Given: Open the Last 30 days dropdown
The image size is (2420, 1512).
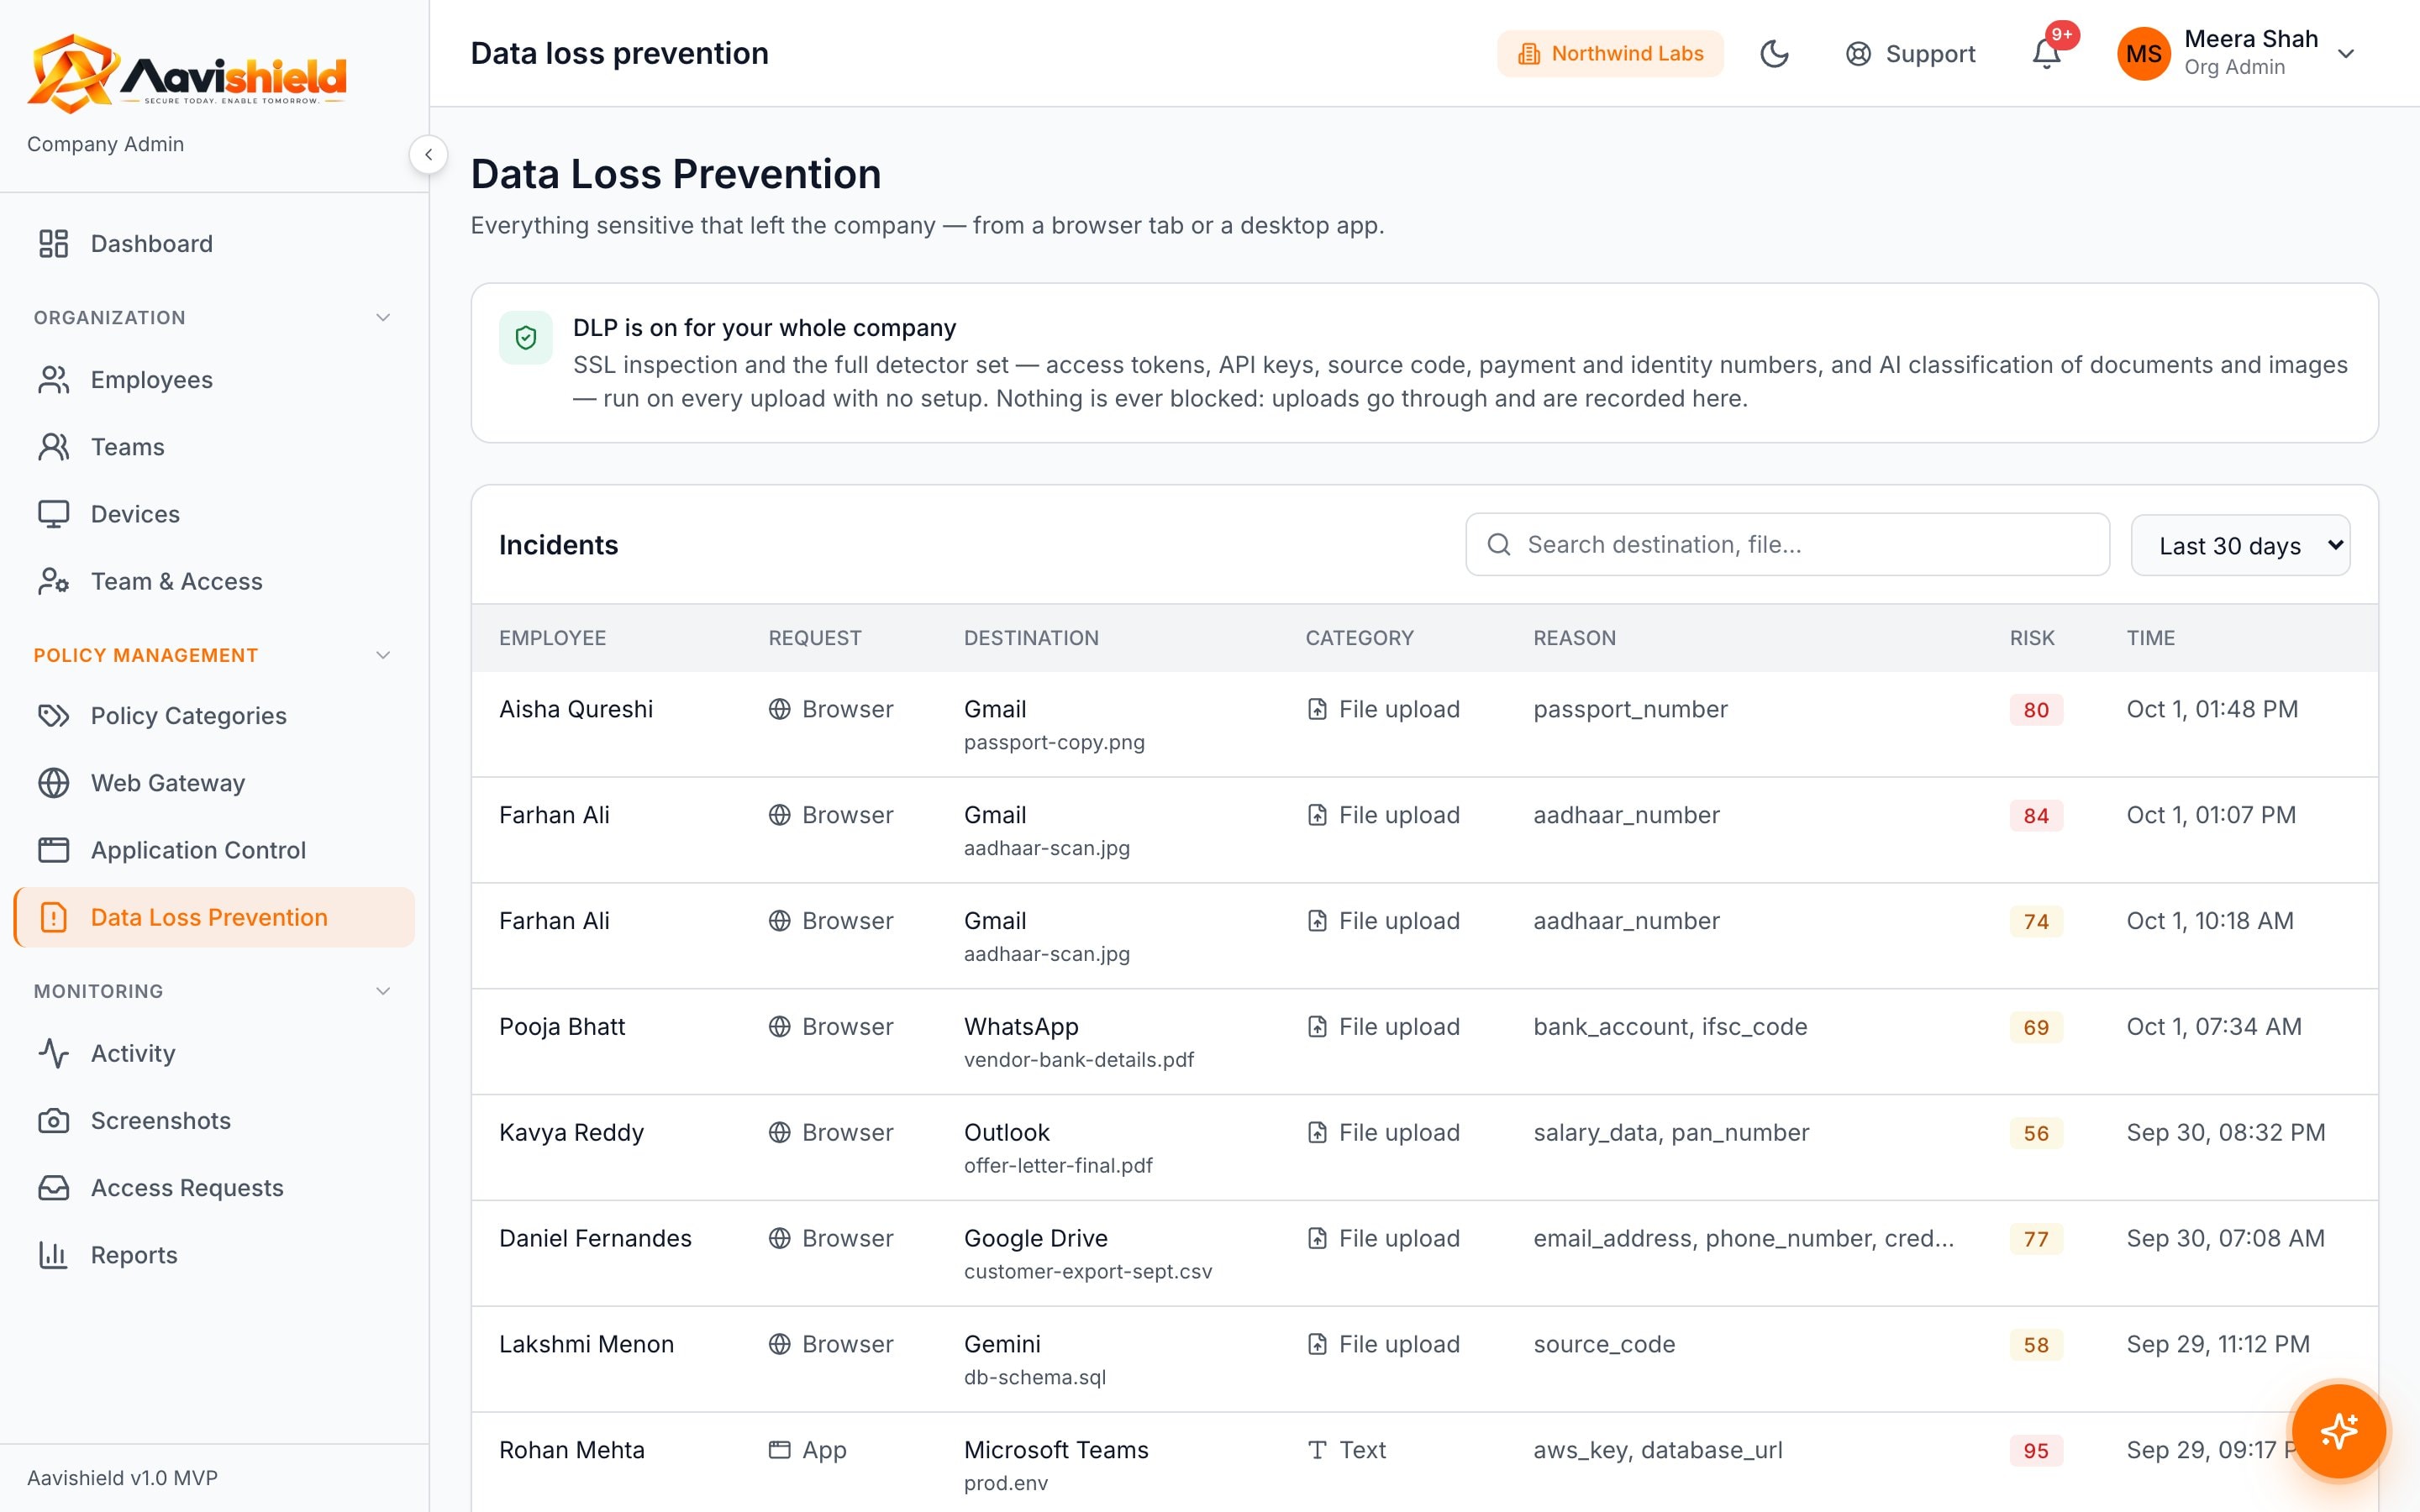Looking at the screenshot, I should click(x=2240, y=545).
